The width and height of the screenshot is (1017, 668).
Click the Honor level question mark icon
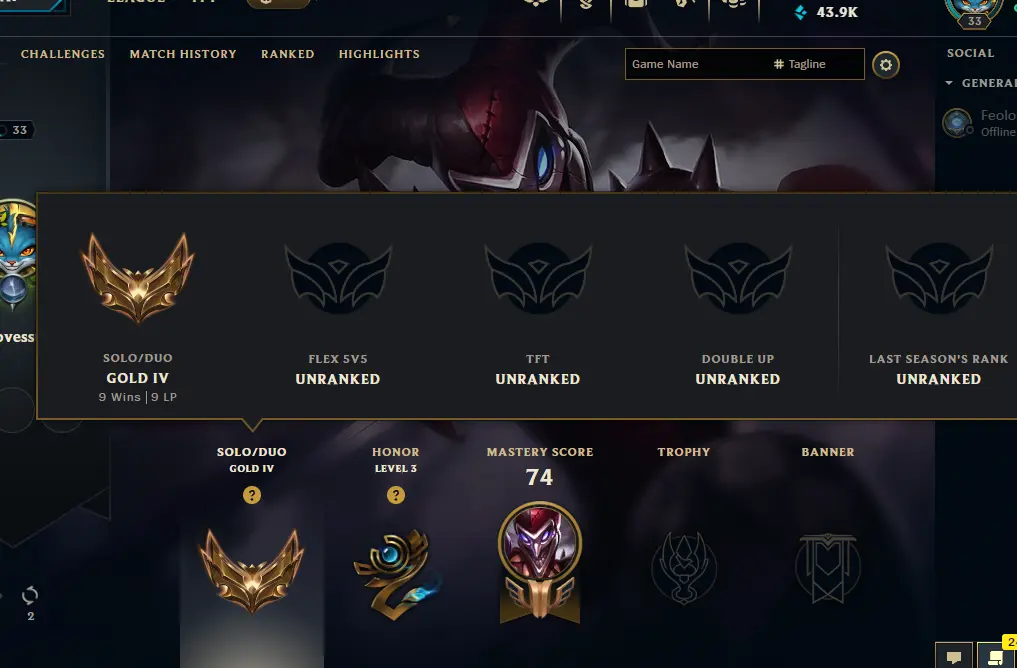[x=396, y=495]
